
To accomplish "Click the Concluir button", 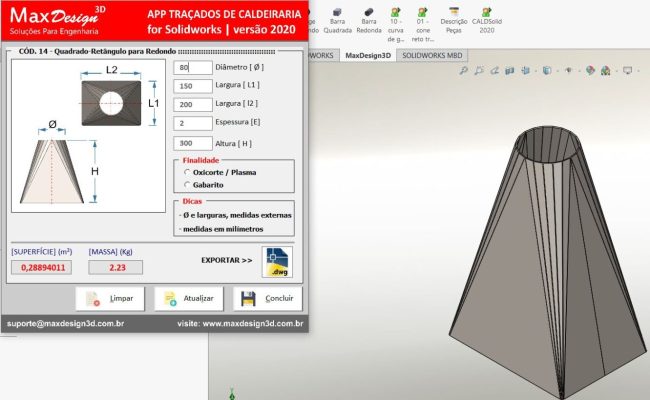I will tap(267, 299).
